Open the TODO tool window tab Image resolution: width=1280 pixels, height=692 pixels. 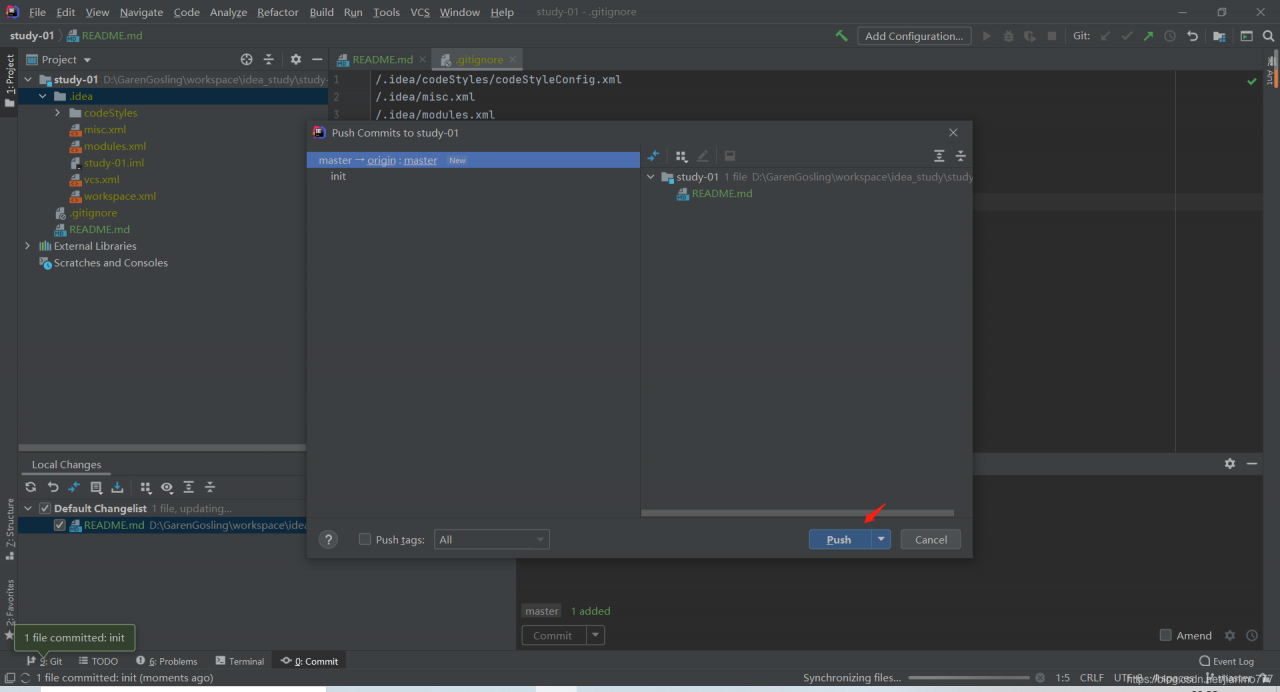(98, 661)
